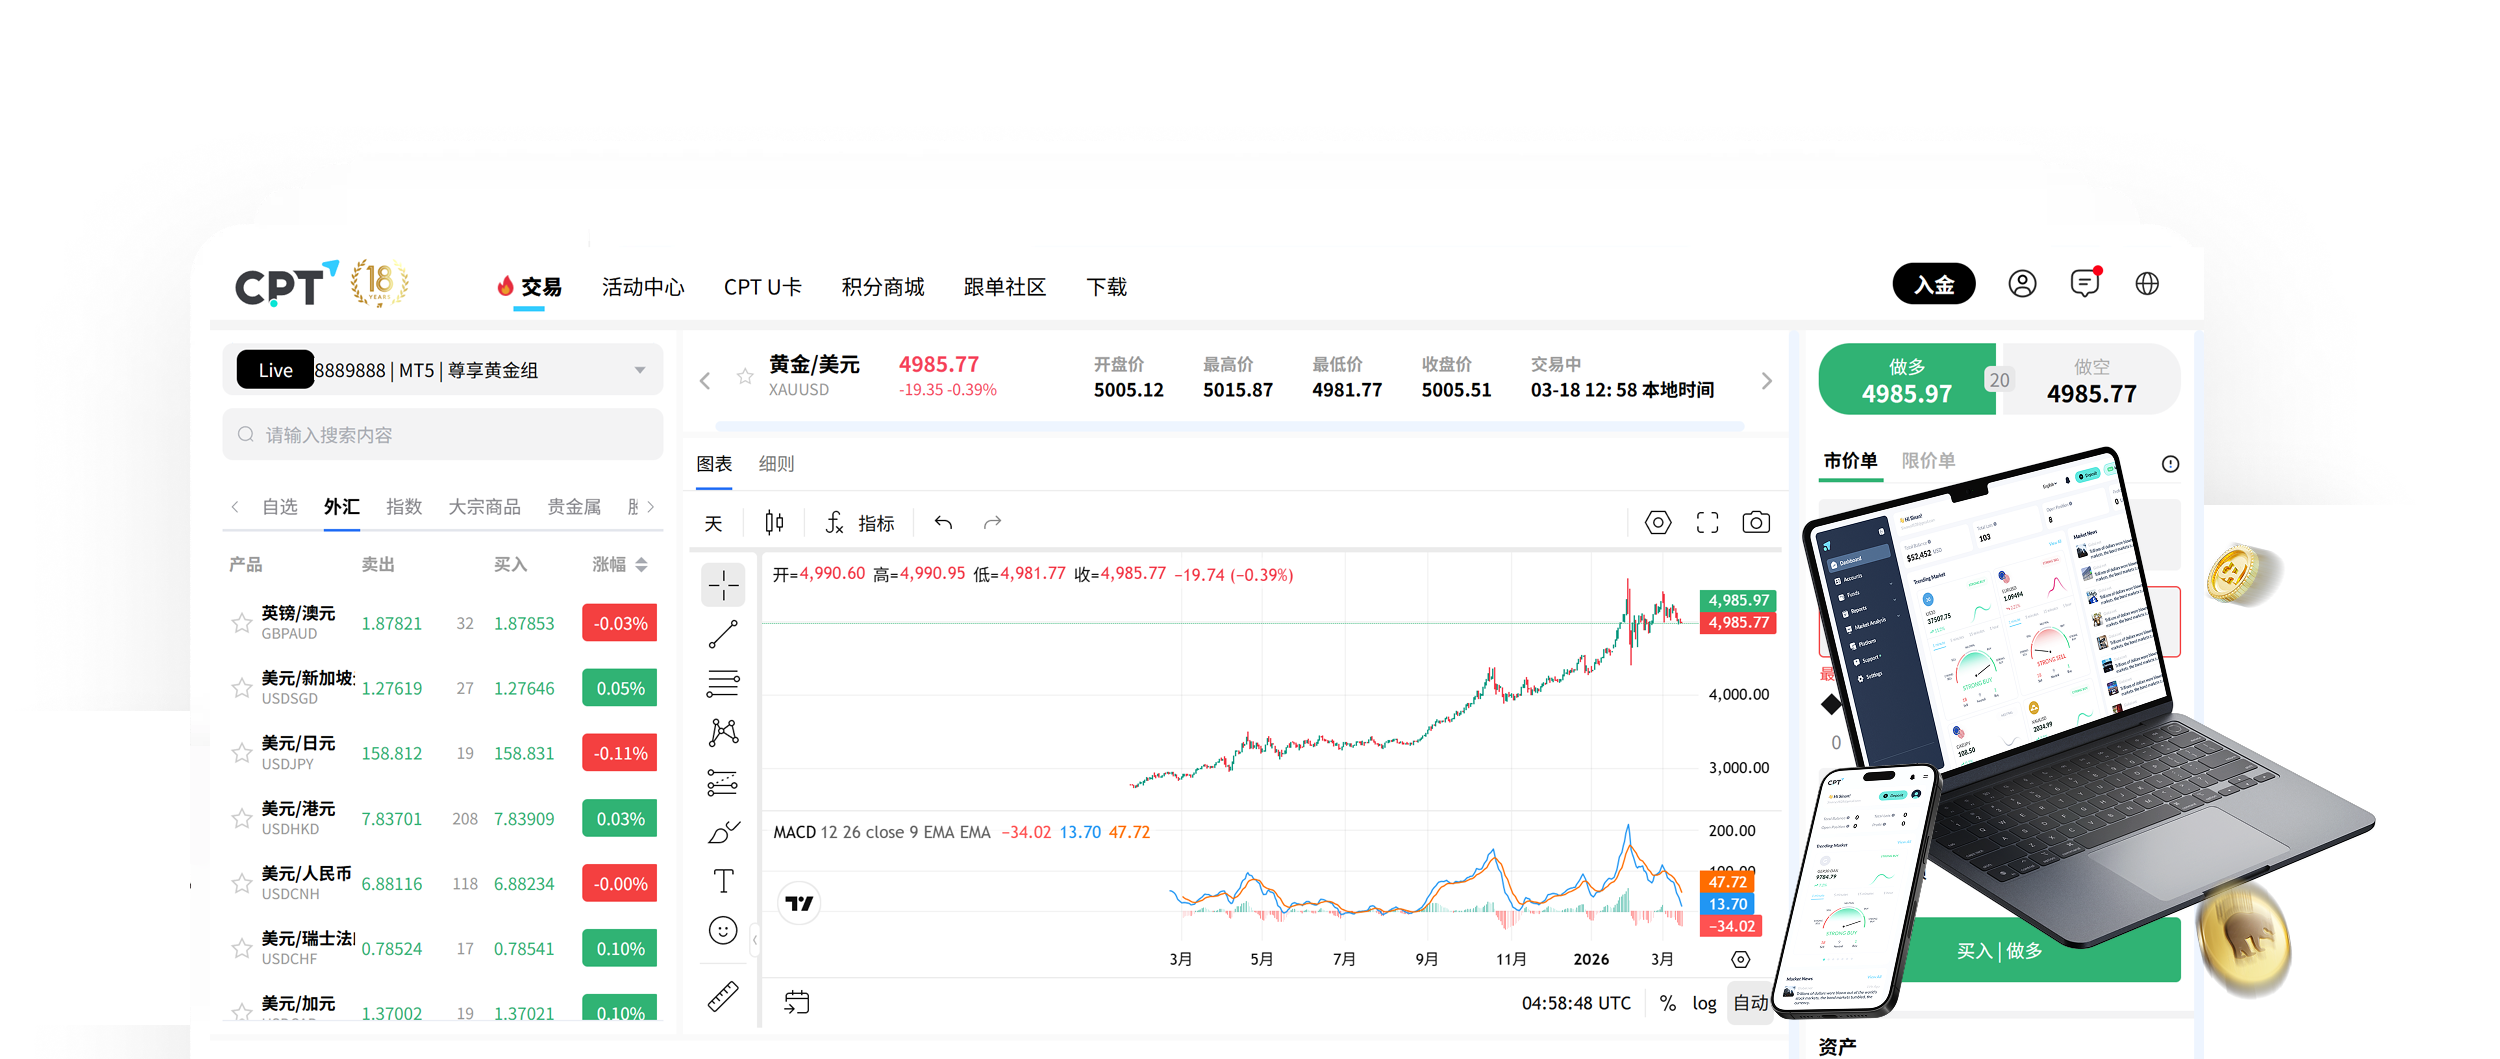Expand the Live account selector dropdown

coord(640,371)
